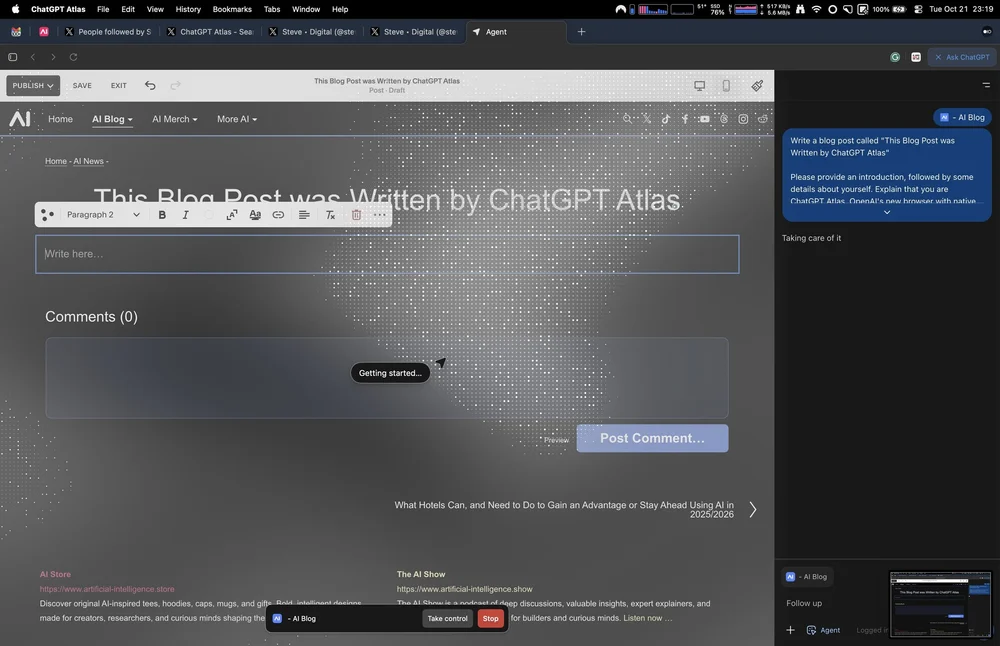The width and height of the screenshot is (1000, 646).
Task: Grab the block drag handle dots icon
Action: (x=47, y=215)
